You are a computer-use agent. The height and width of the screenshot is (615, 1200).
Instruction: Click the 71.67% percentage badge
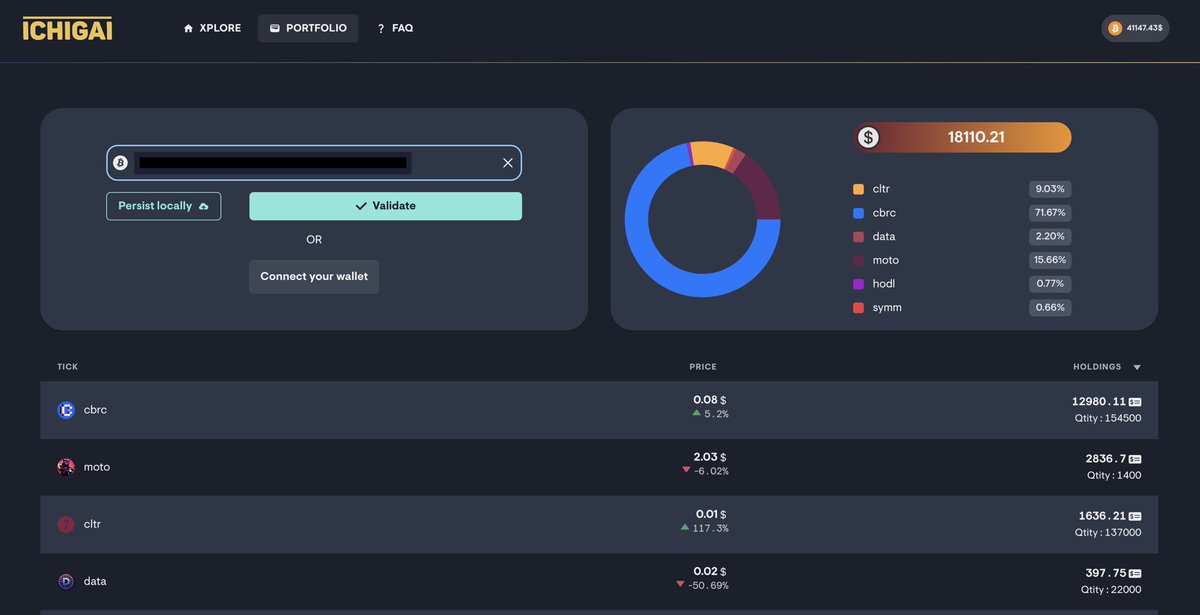(1050, 213)
